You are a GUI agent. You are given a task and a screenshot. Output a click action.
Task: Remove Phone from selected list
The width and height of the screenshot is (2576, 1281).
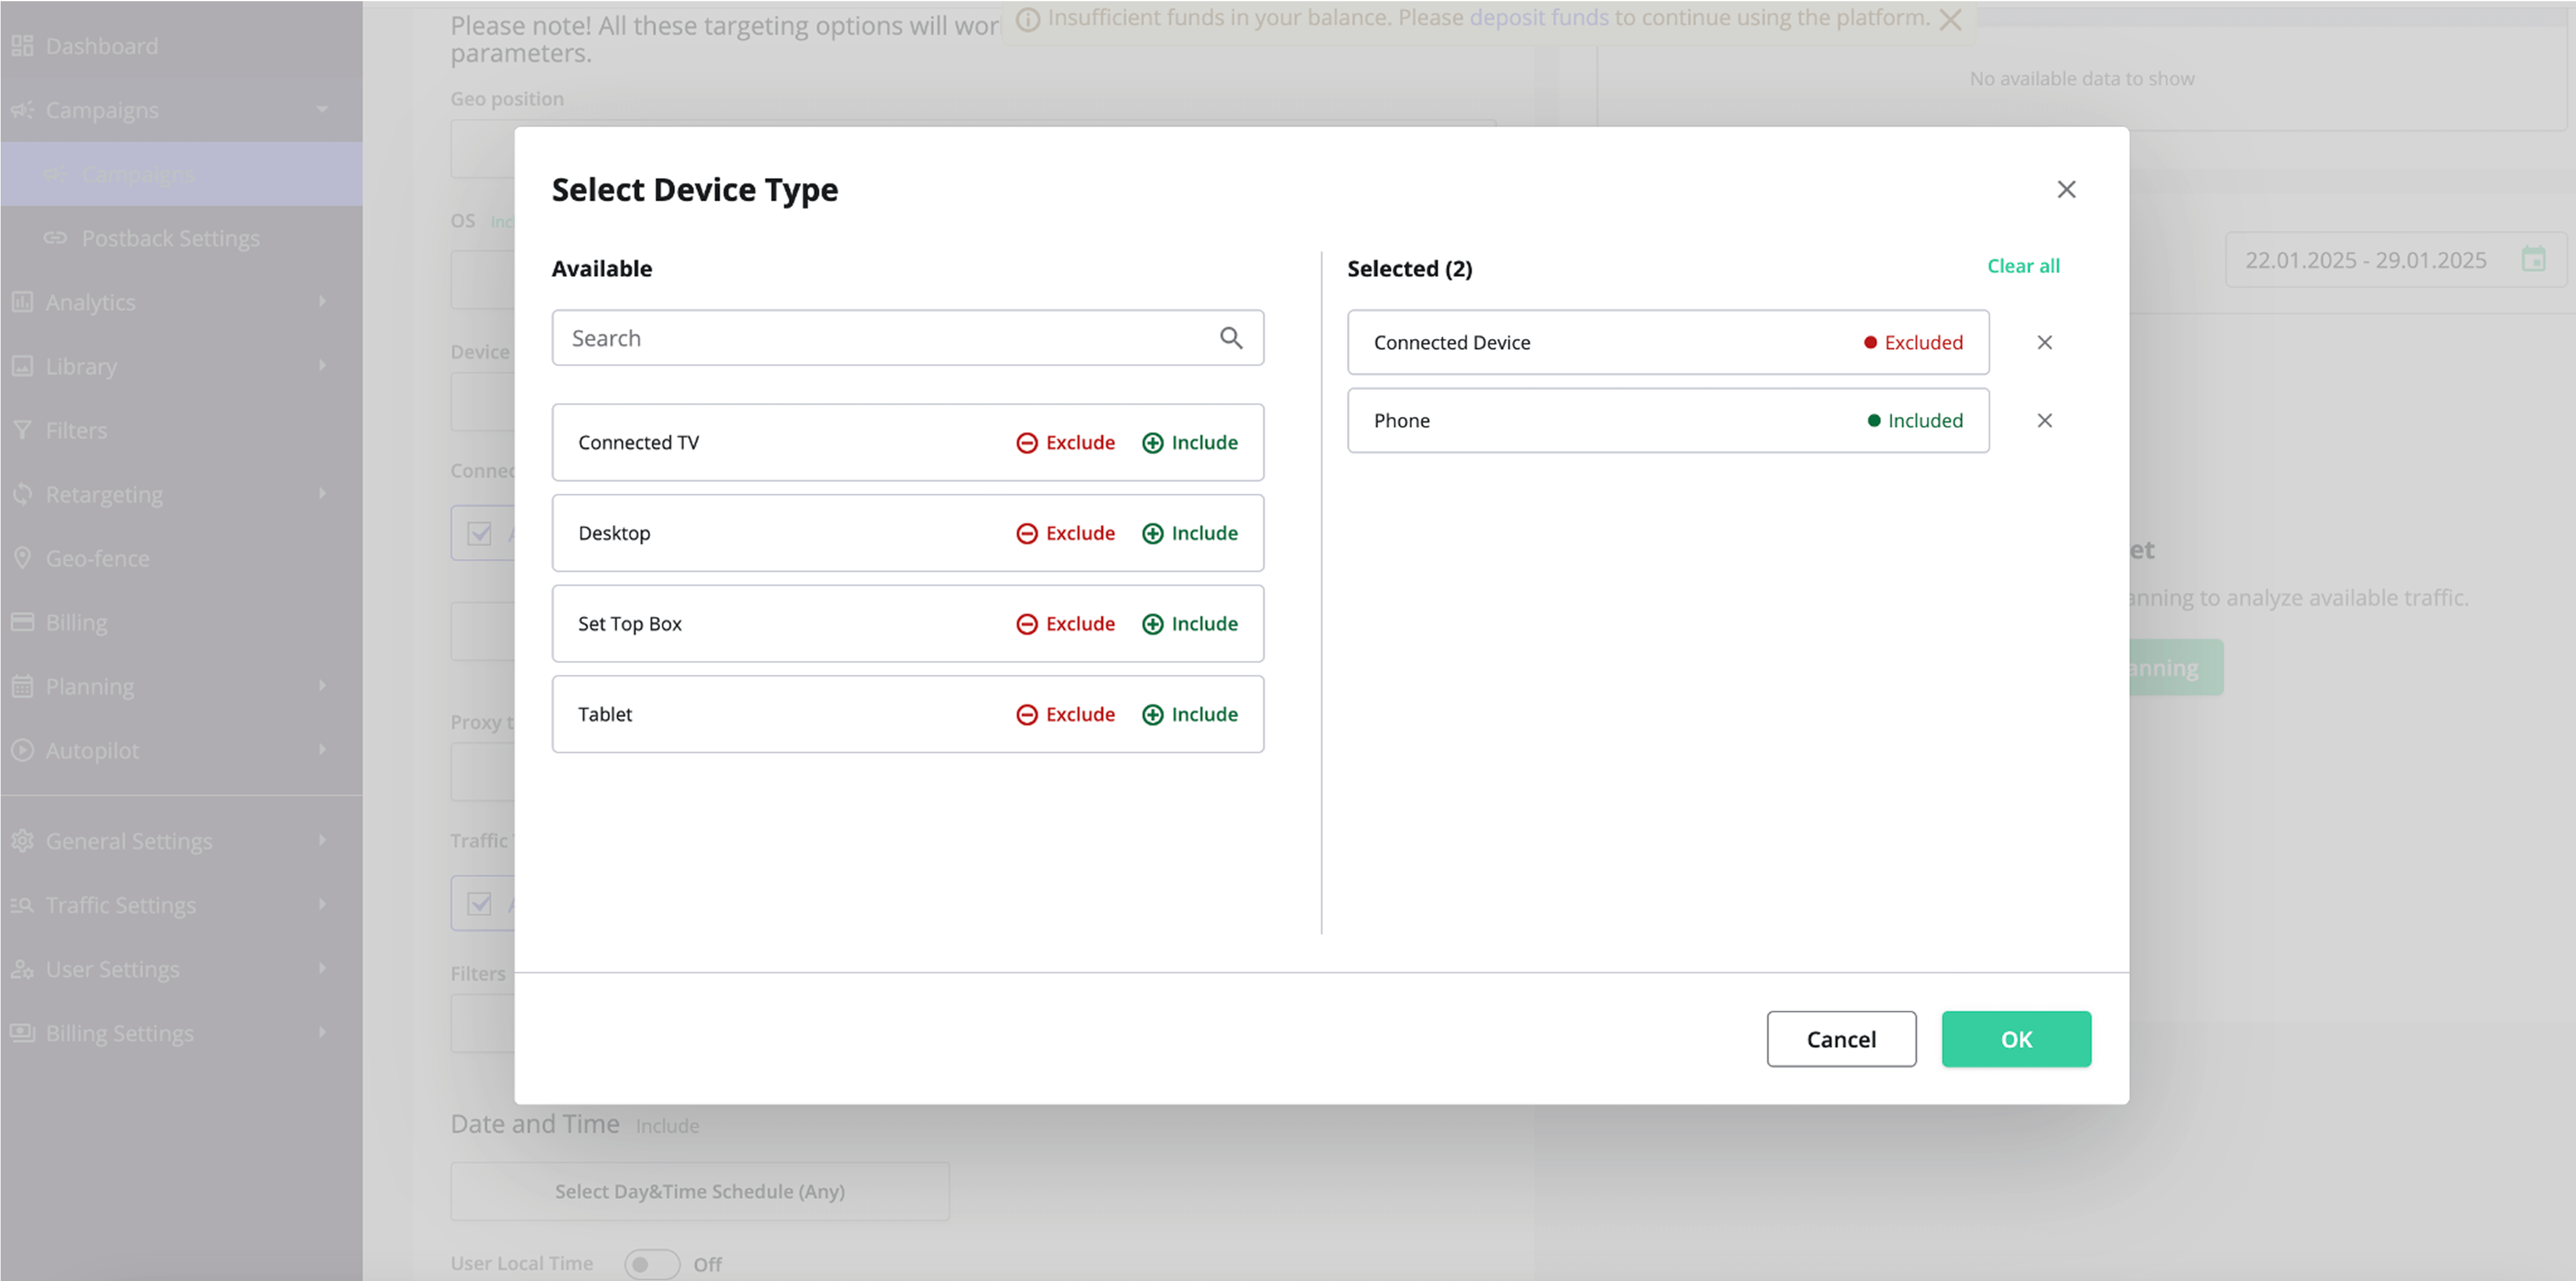[x=2044, y=420]
